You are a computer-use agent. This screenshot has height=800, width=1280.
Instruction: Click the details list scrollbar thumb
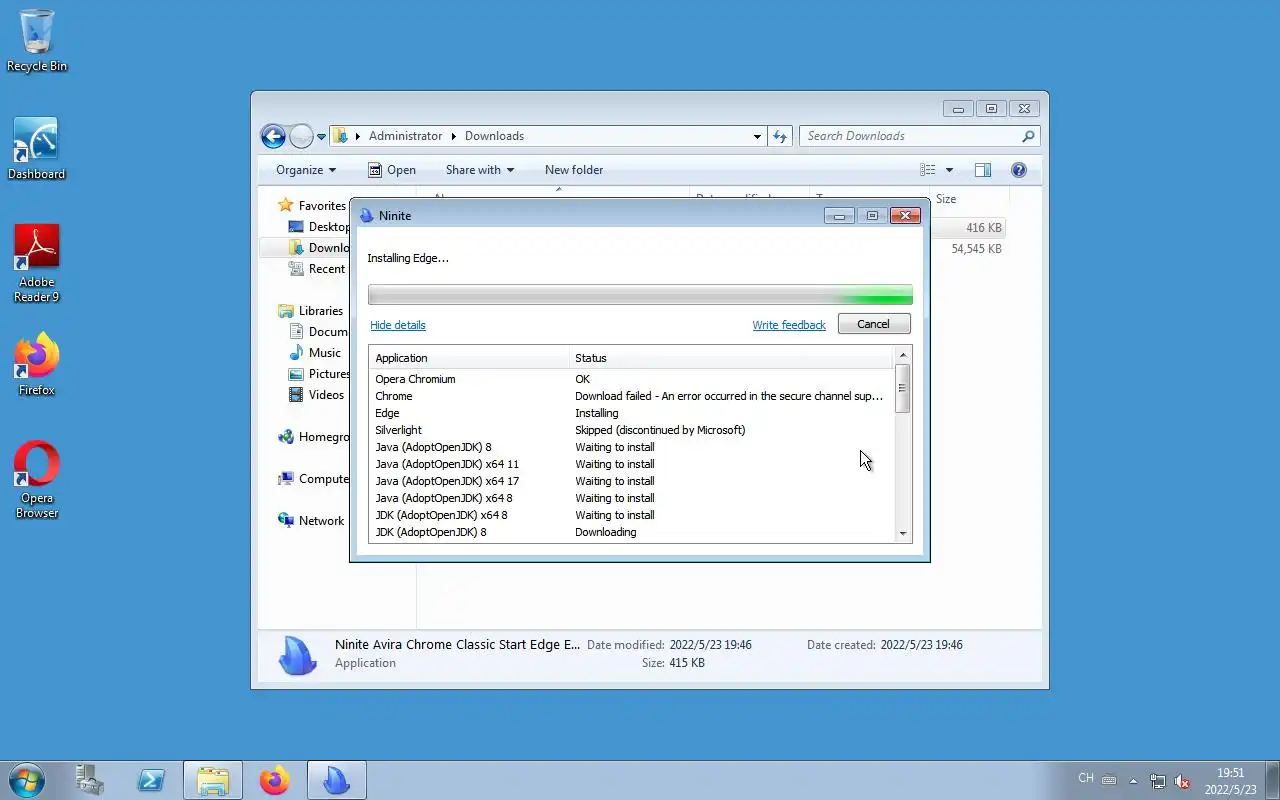(903, 389)
